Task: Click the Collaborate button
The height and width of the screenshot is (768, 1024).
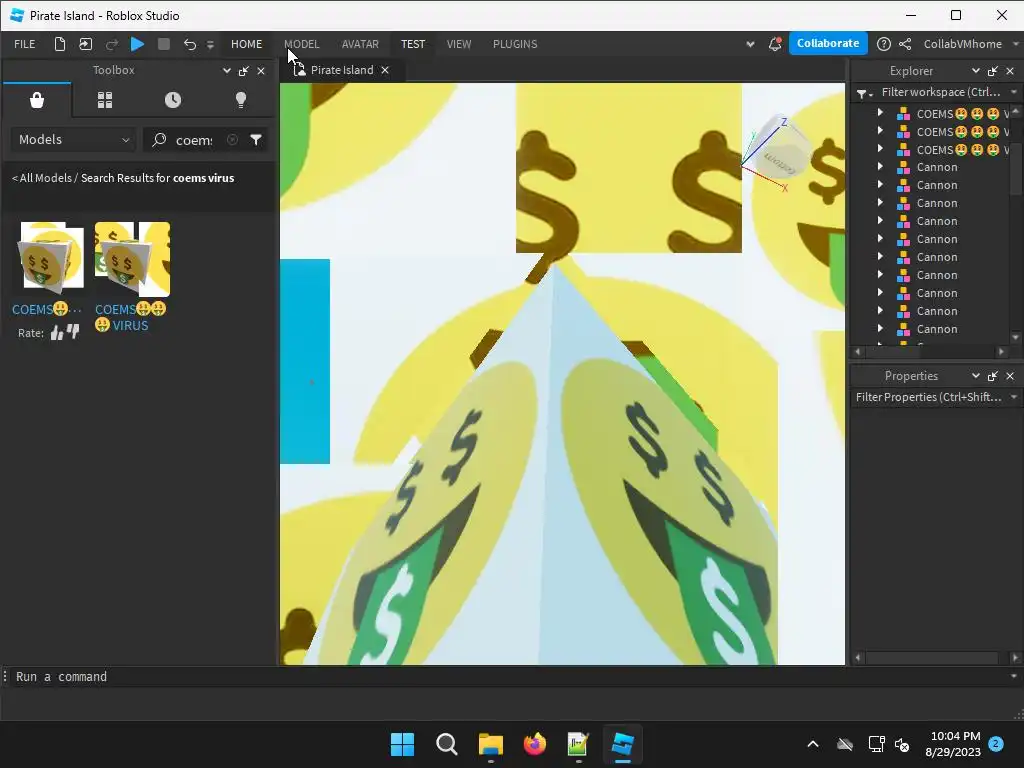Action: pos(827,43)
